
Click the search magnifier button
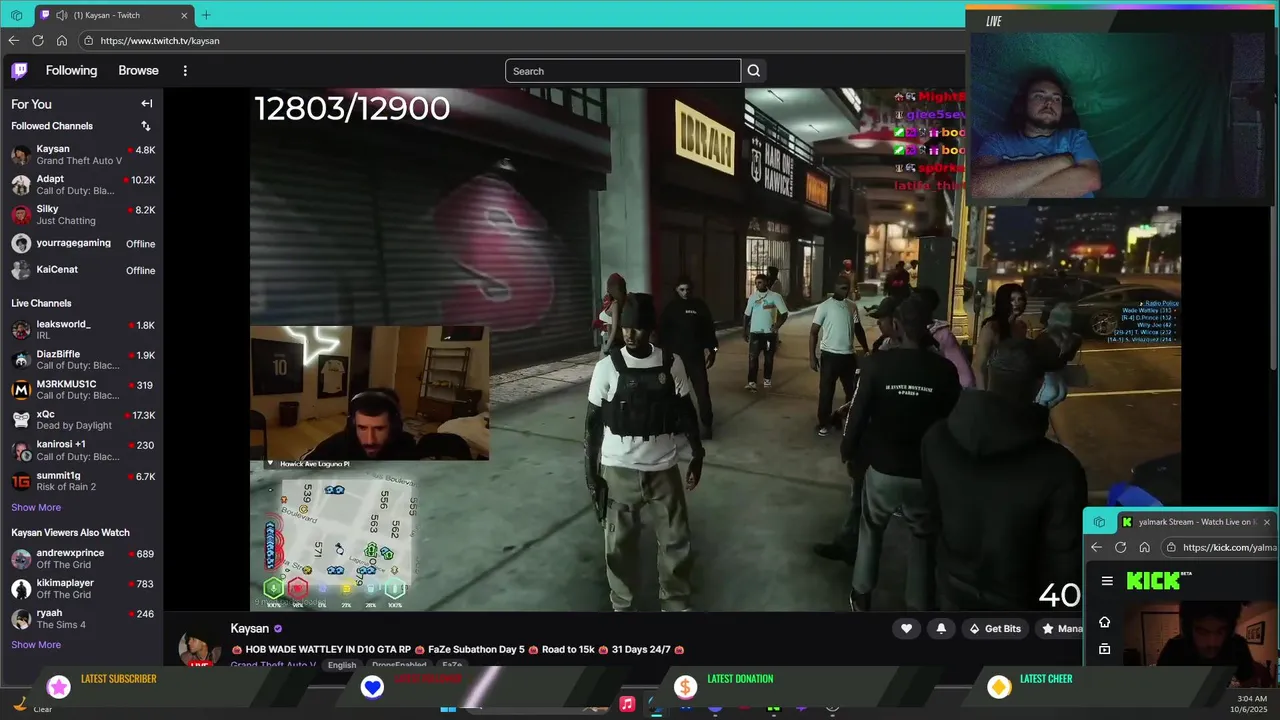click(x=754, y=71)
